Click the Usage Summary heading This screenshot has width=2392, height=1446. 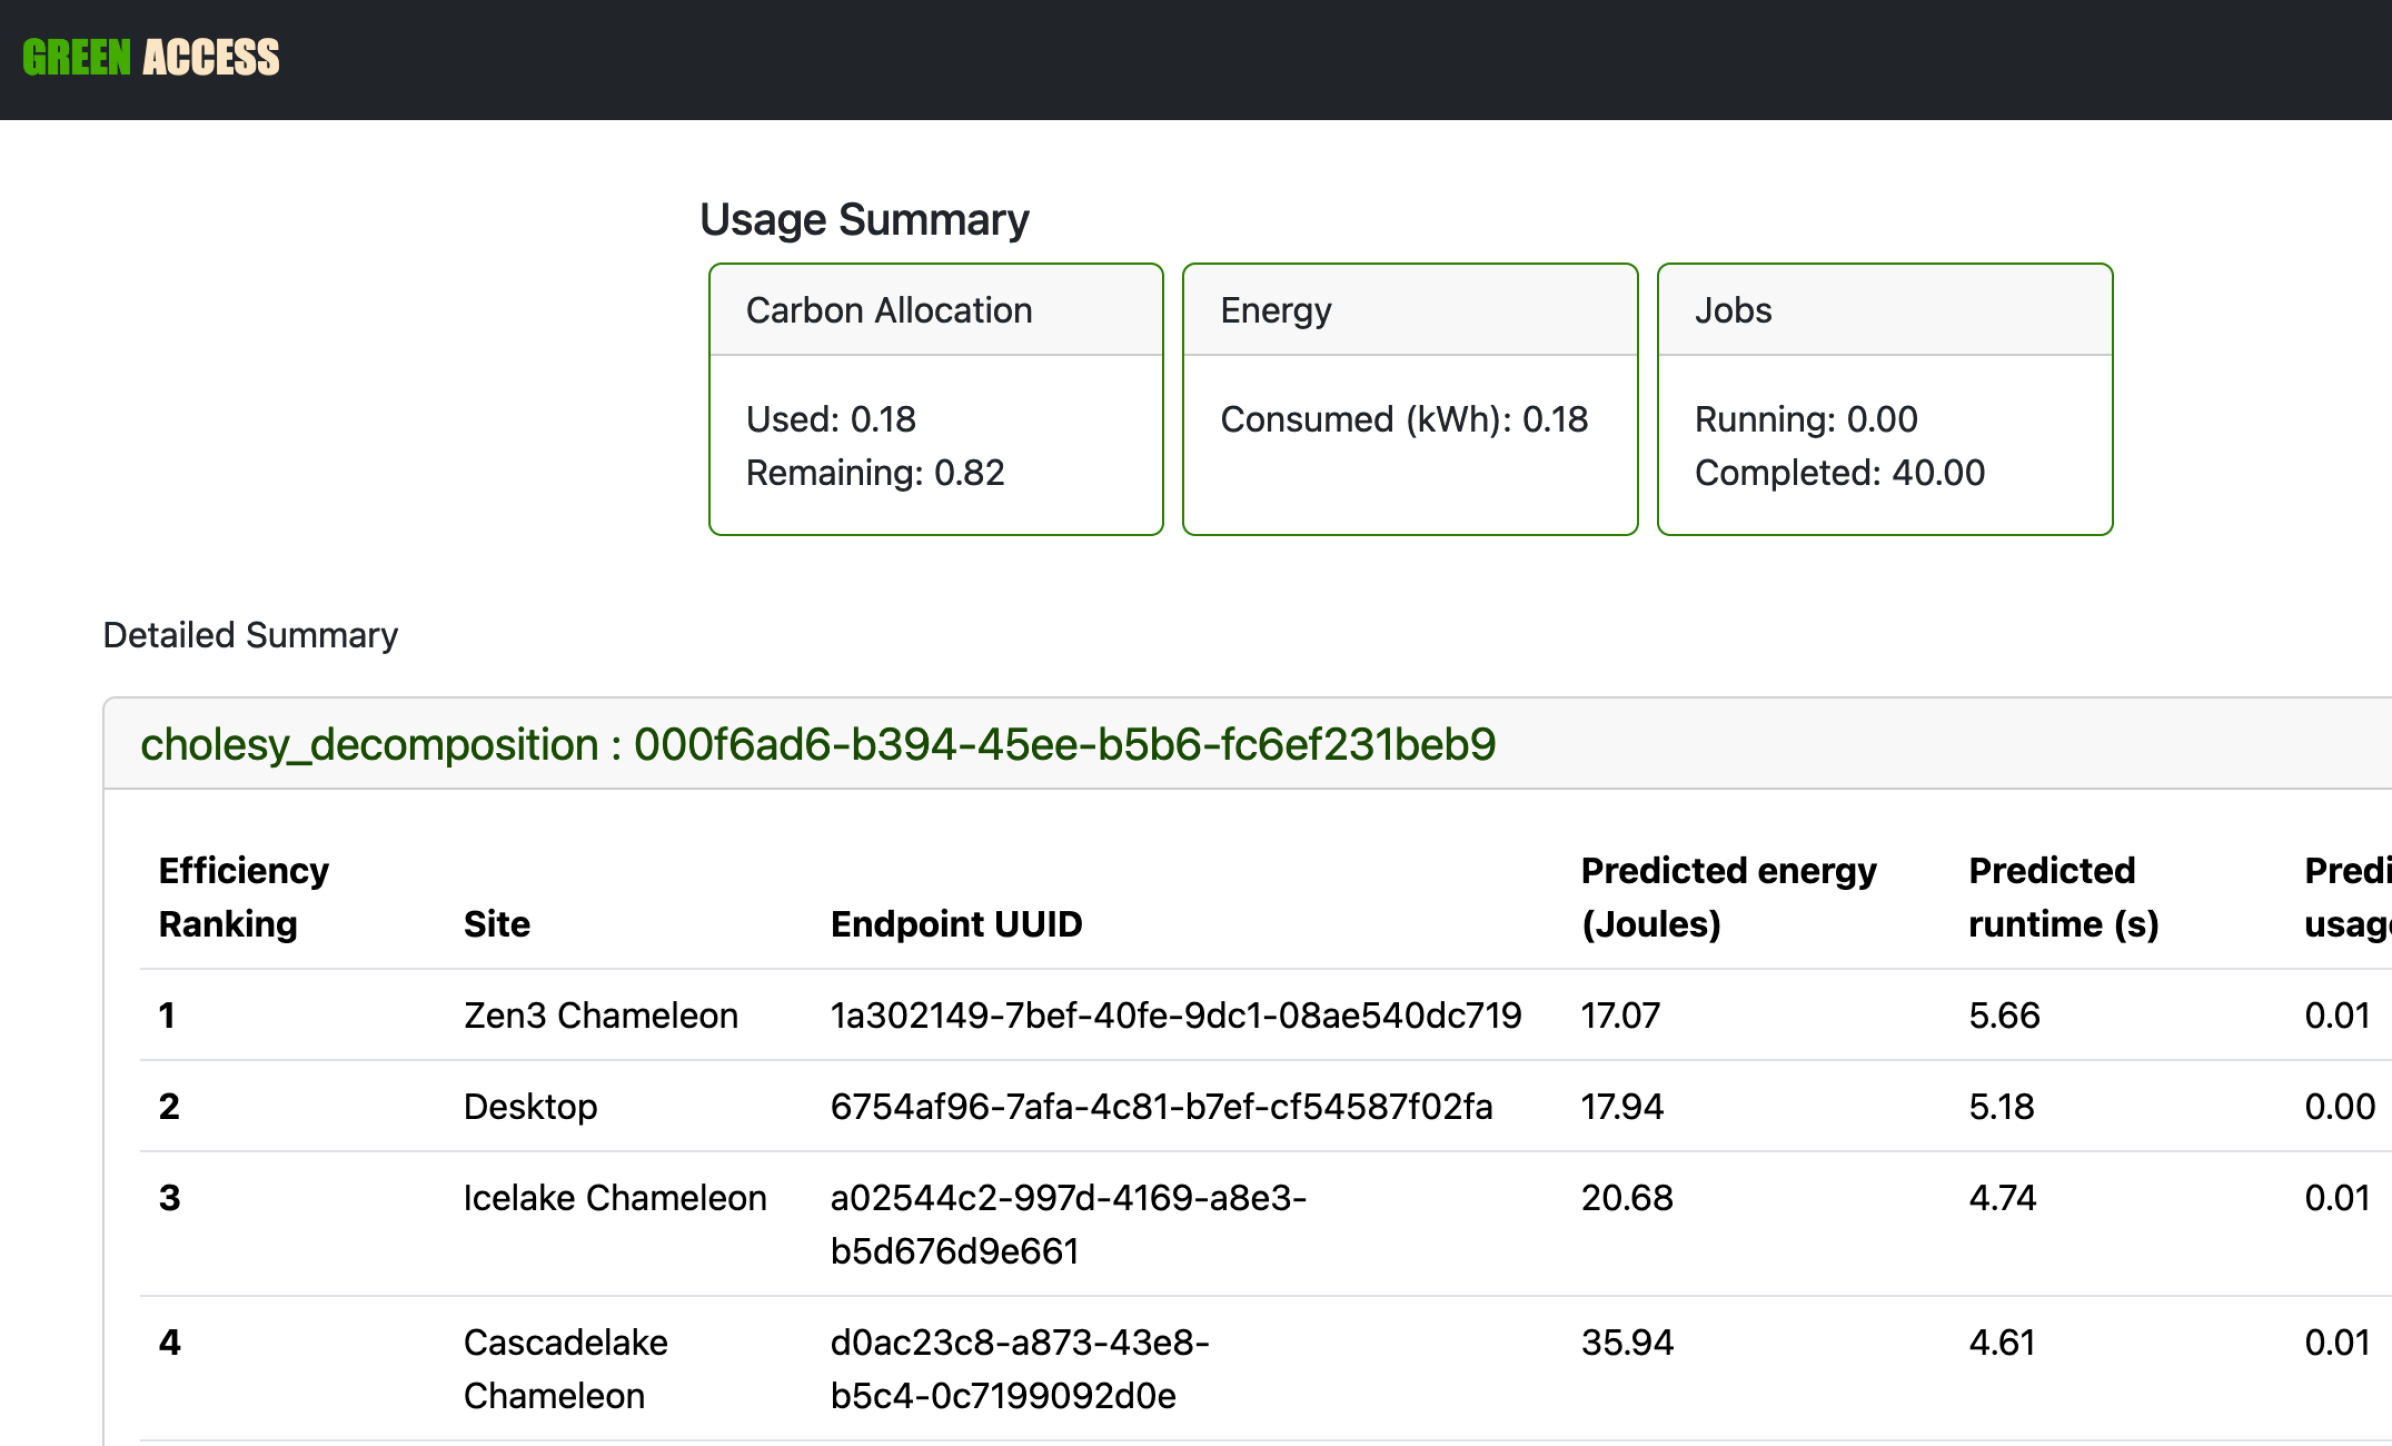click(x=864, y=220)
